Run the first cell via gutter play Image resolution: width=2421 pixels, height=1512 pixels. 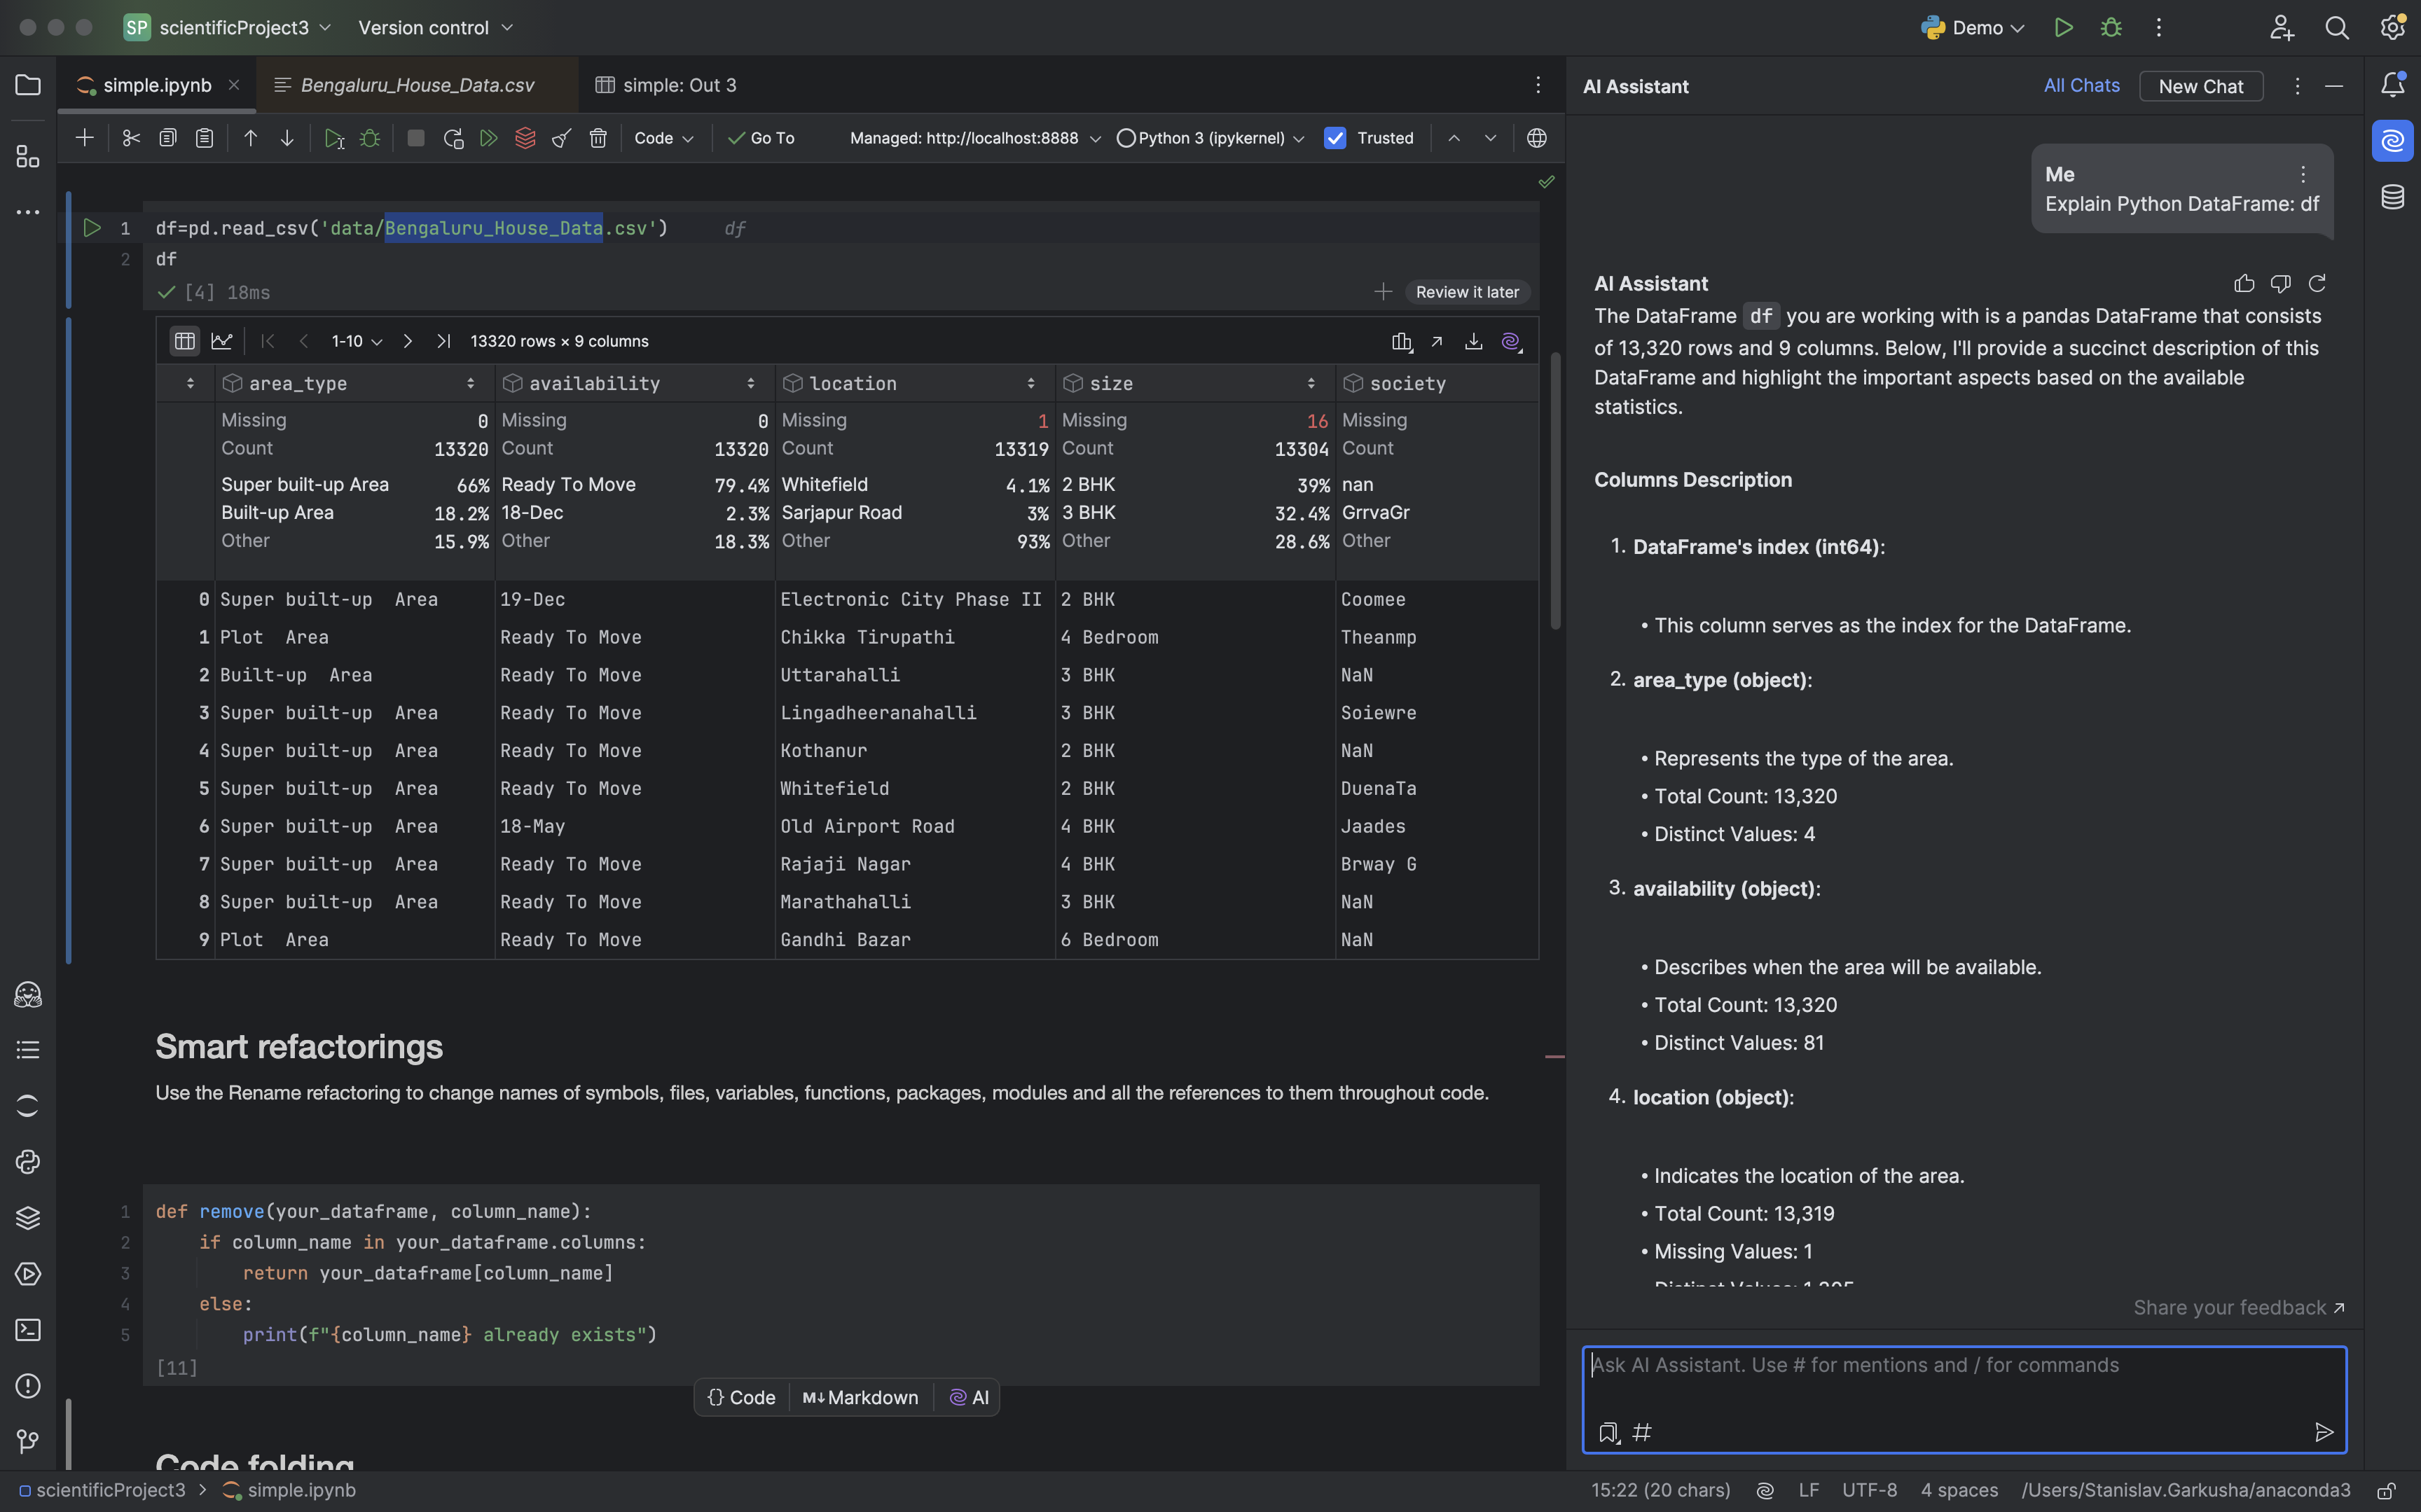point(92,228)
